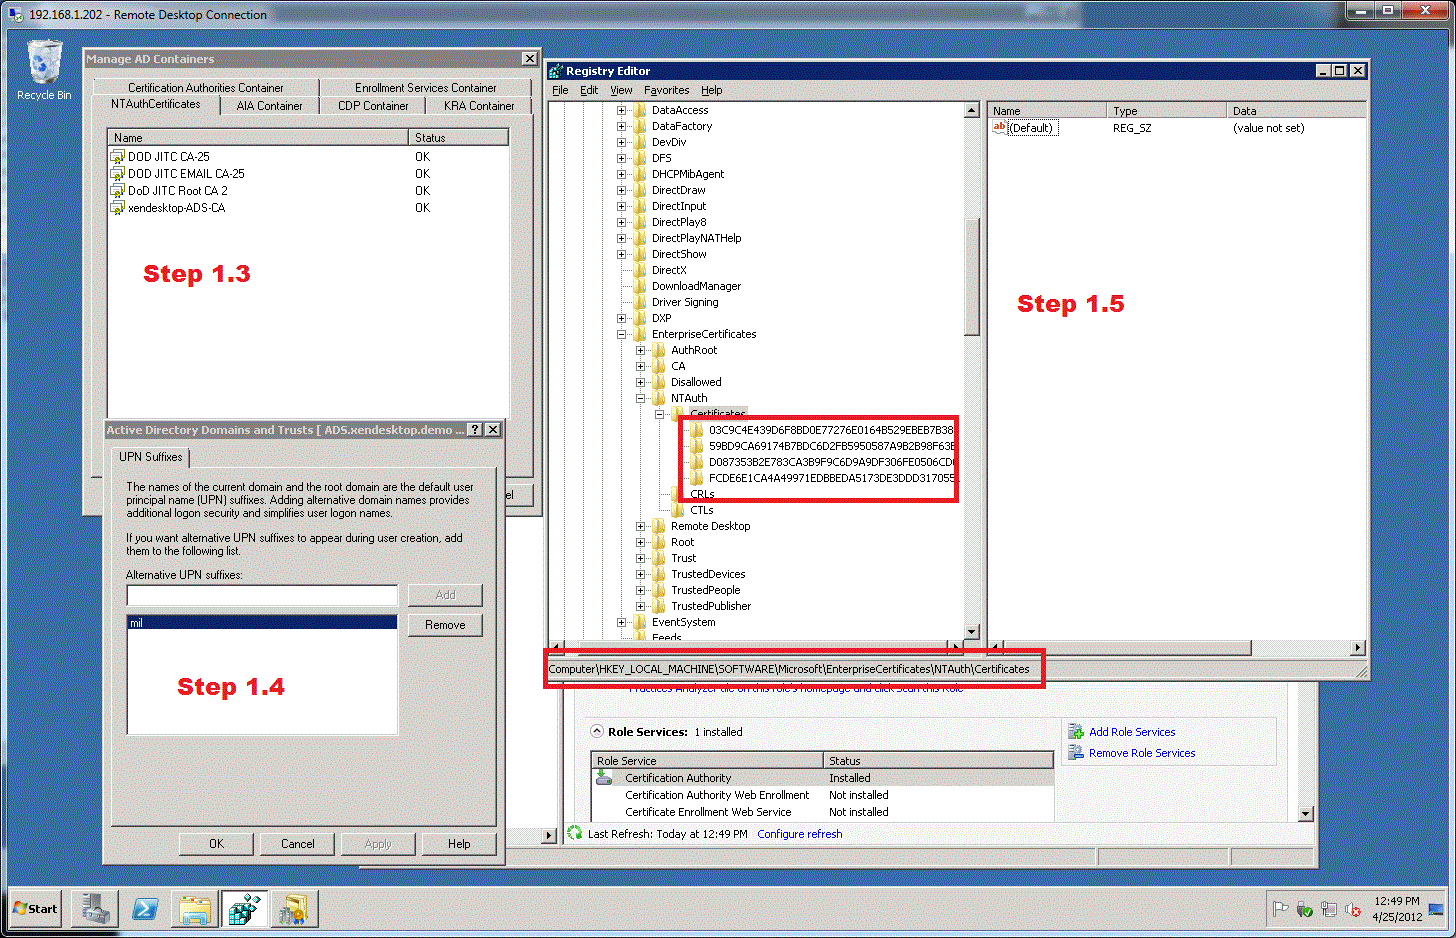Click the registry tree vertical scrollbar down arrow

click(x=971, y=632)
